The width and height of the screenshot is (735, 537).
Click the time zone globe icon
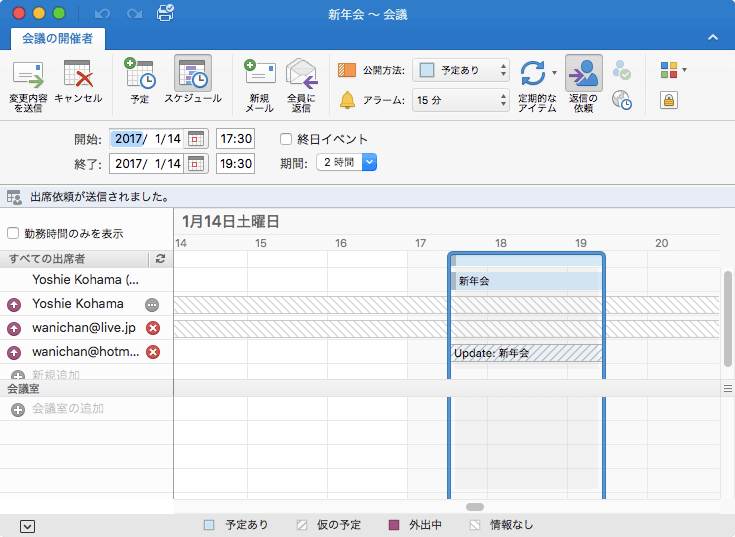pyautogui.click(x=622, y=100)
